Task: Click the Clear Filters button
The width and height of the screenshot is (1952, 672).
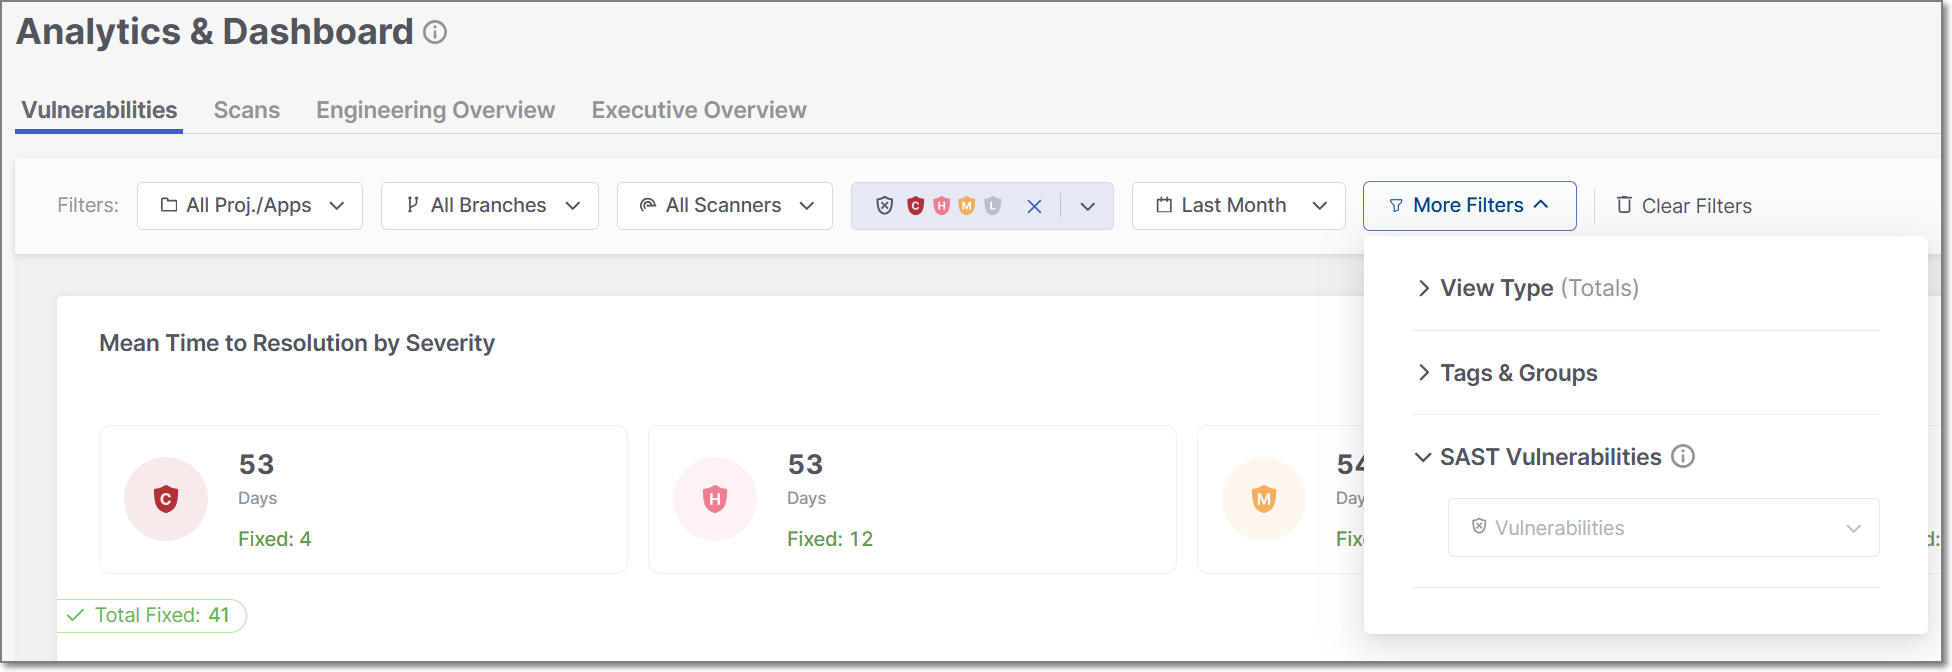Action: [1684, 206]
